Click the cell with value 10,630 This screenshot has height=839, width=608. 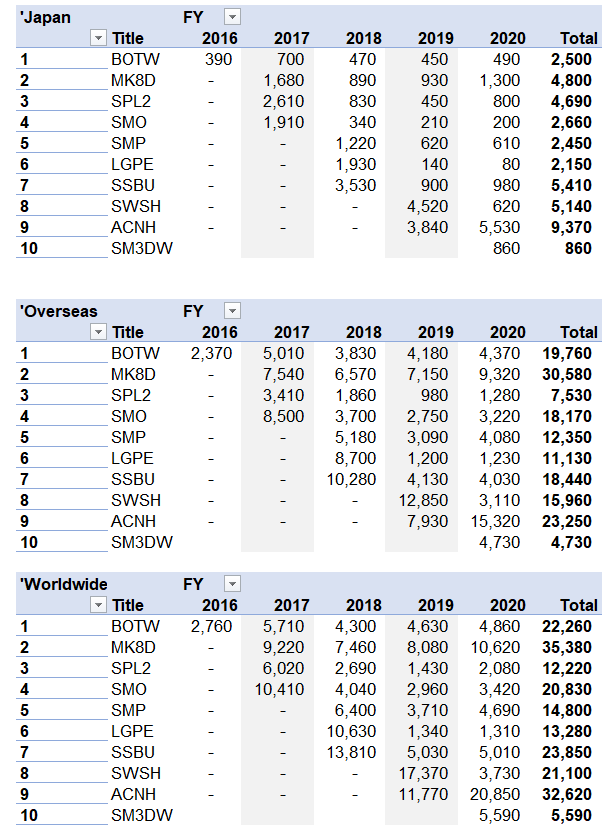(351, 731)
